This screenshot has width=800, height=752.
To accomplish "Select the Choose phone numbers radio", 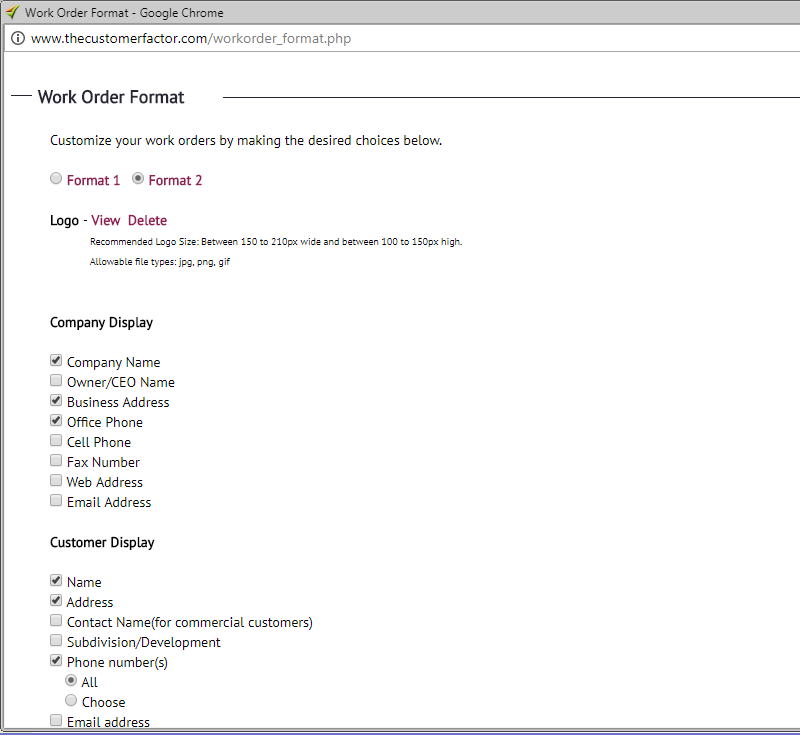I will 71,700.
